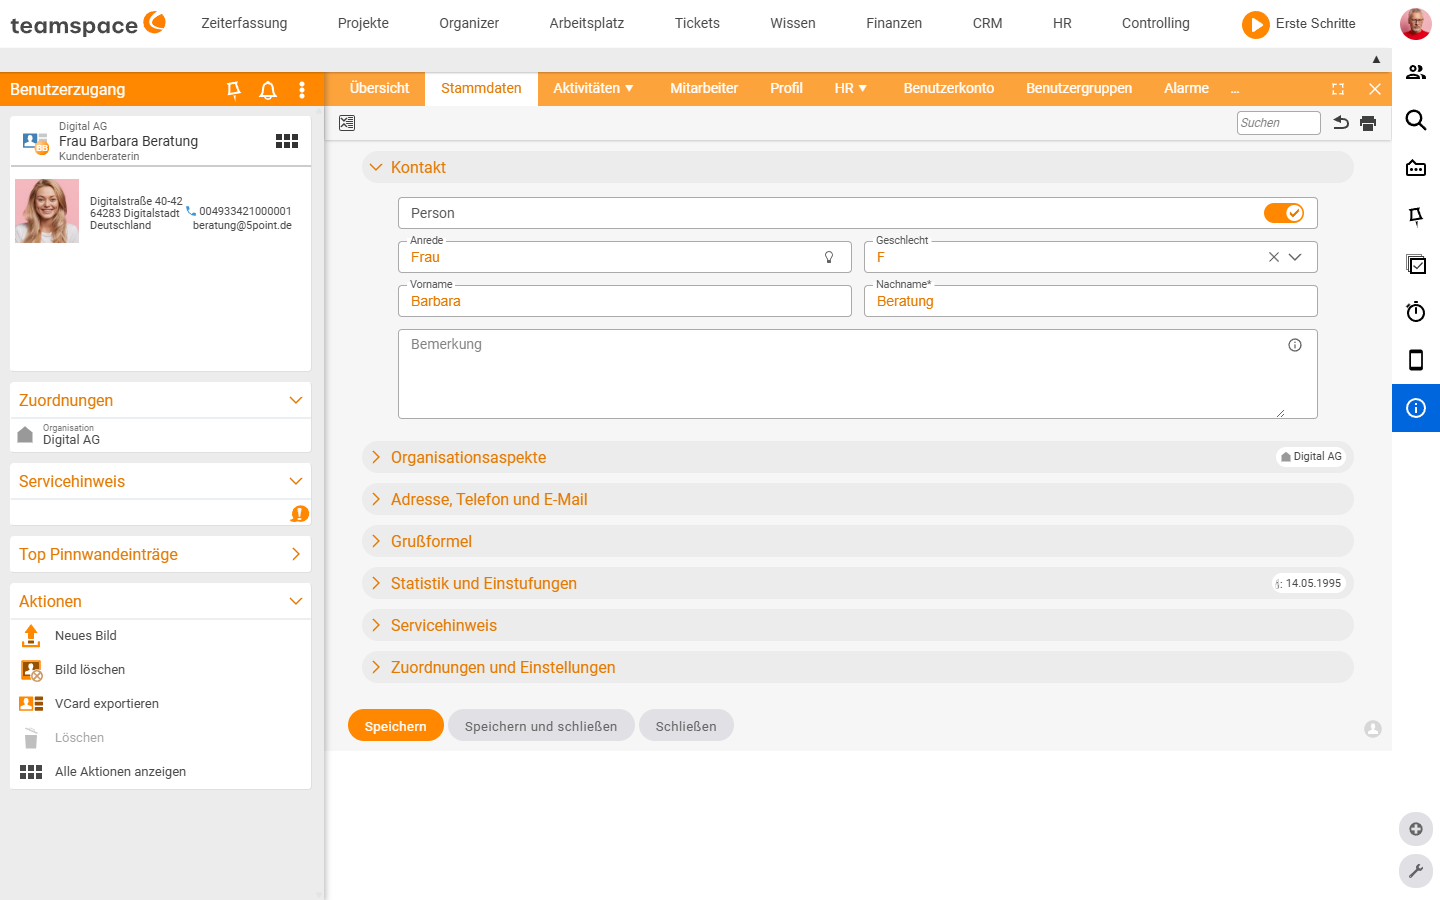Click the fullscreen expand icon in tab bar
The image size is (1440, 900).
tap(1338, 89)
